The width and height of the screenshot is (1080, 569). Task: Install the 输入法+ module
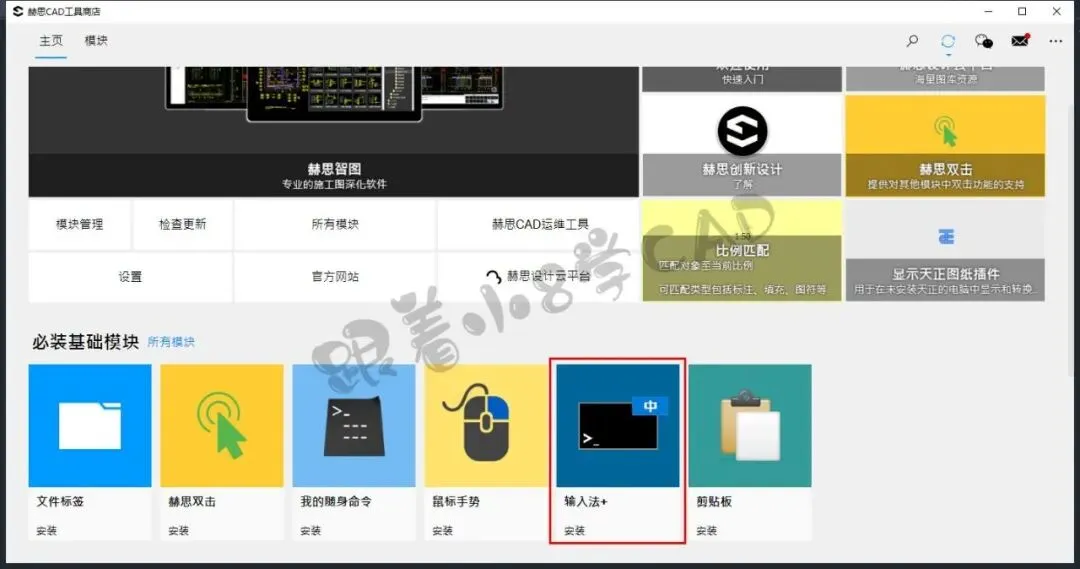(574, 530)
